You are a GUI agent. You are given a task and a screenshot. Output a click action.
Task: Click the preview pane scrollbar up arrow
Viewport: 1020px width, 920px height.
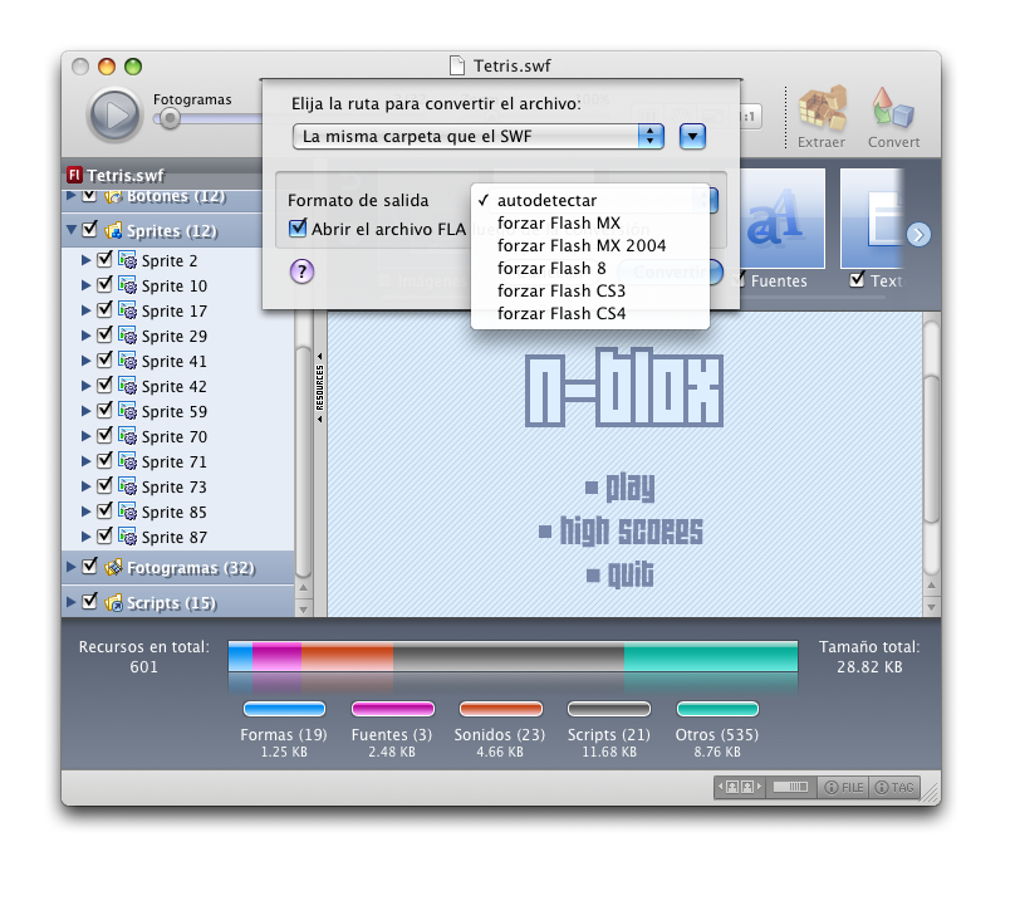[932, 585]
